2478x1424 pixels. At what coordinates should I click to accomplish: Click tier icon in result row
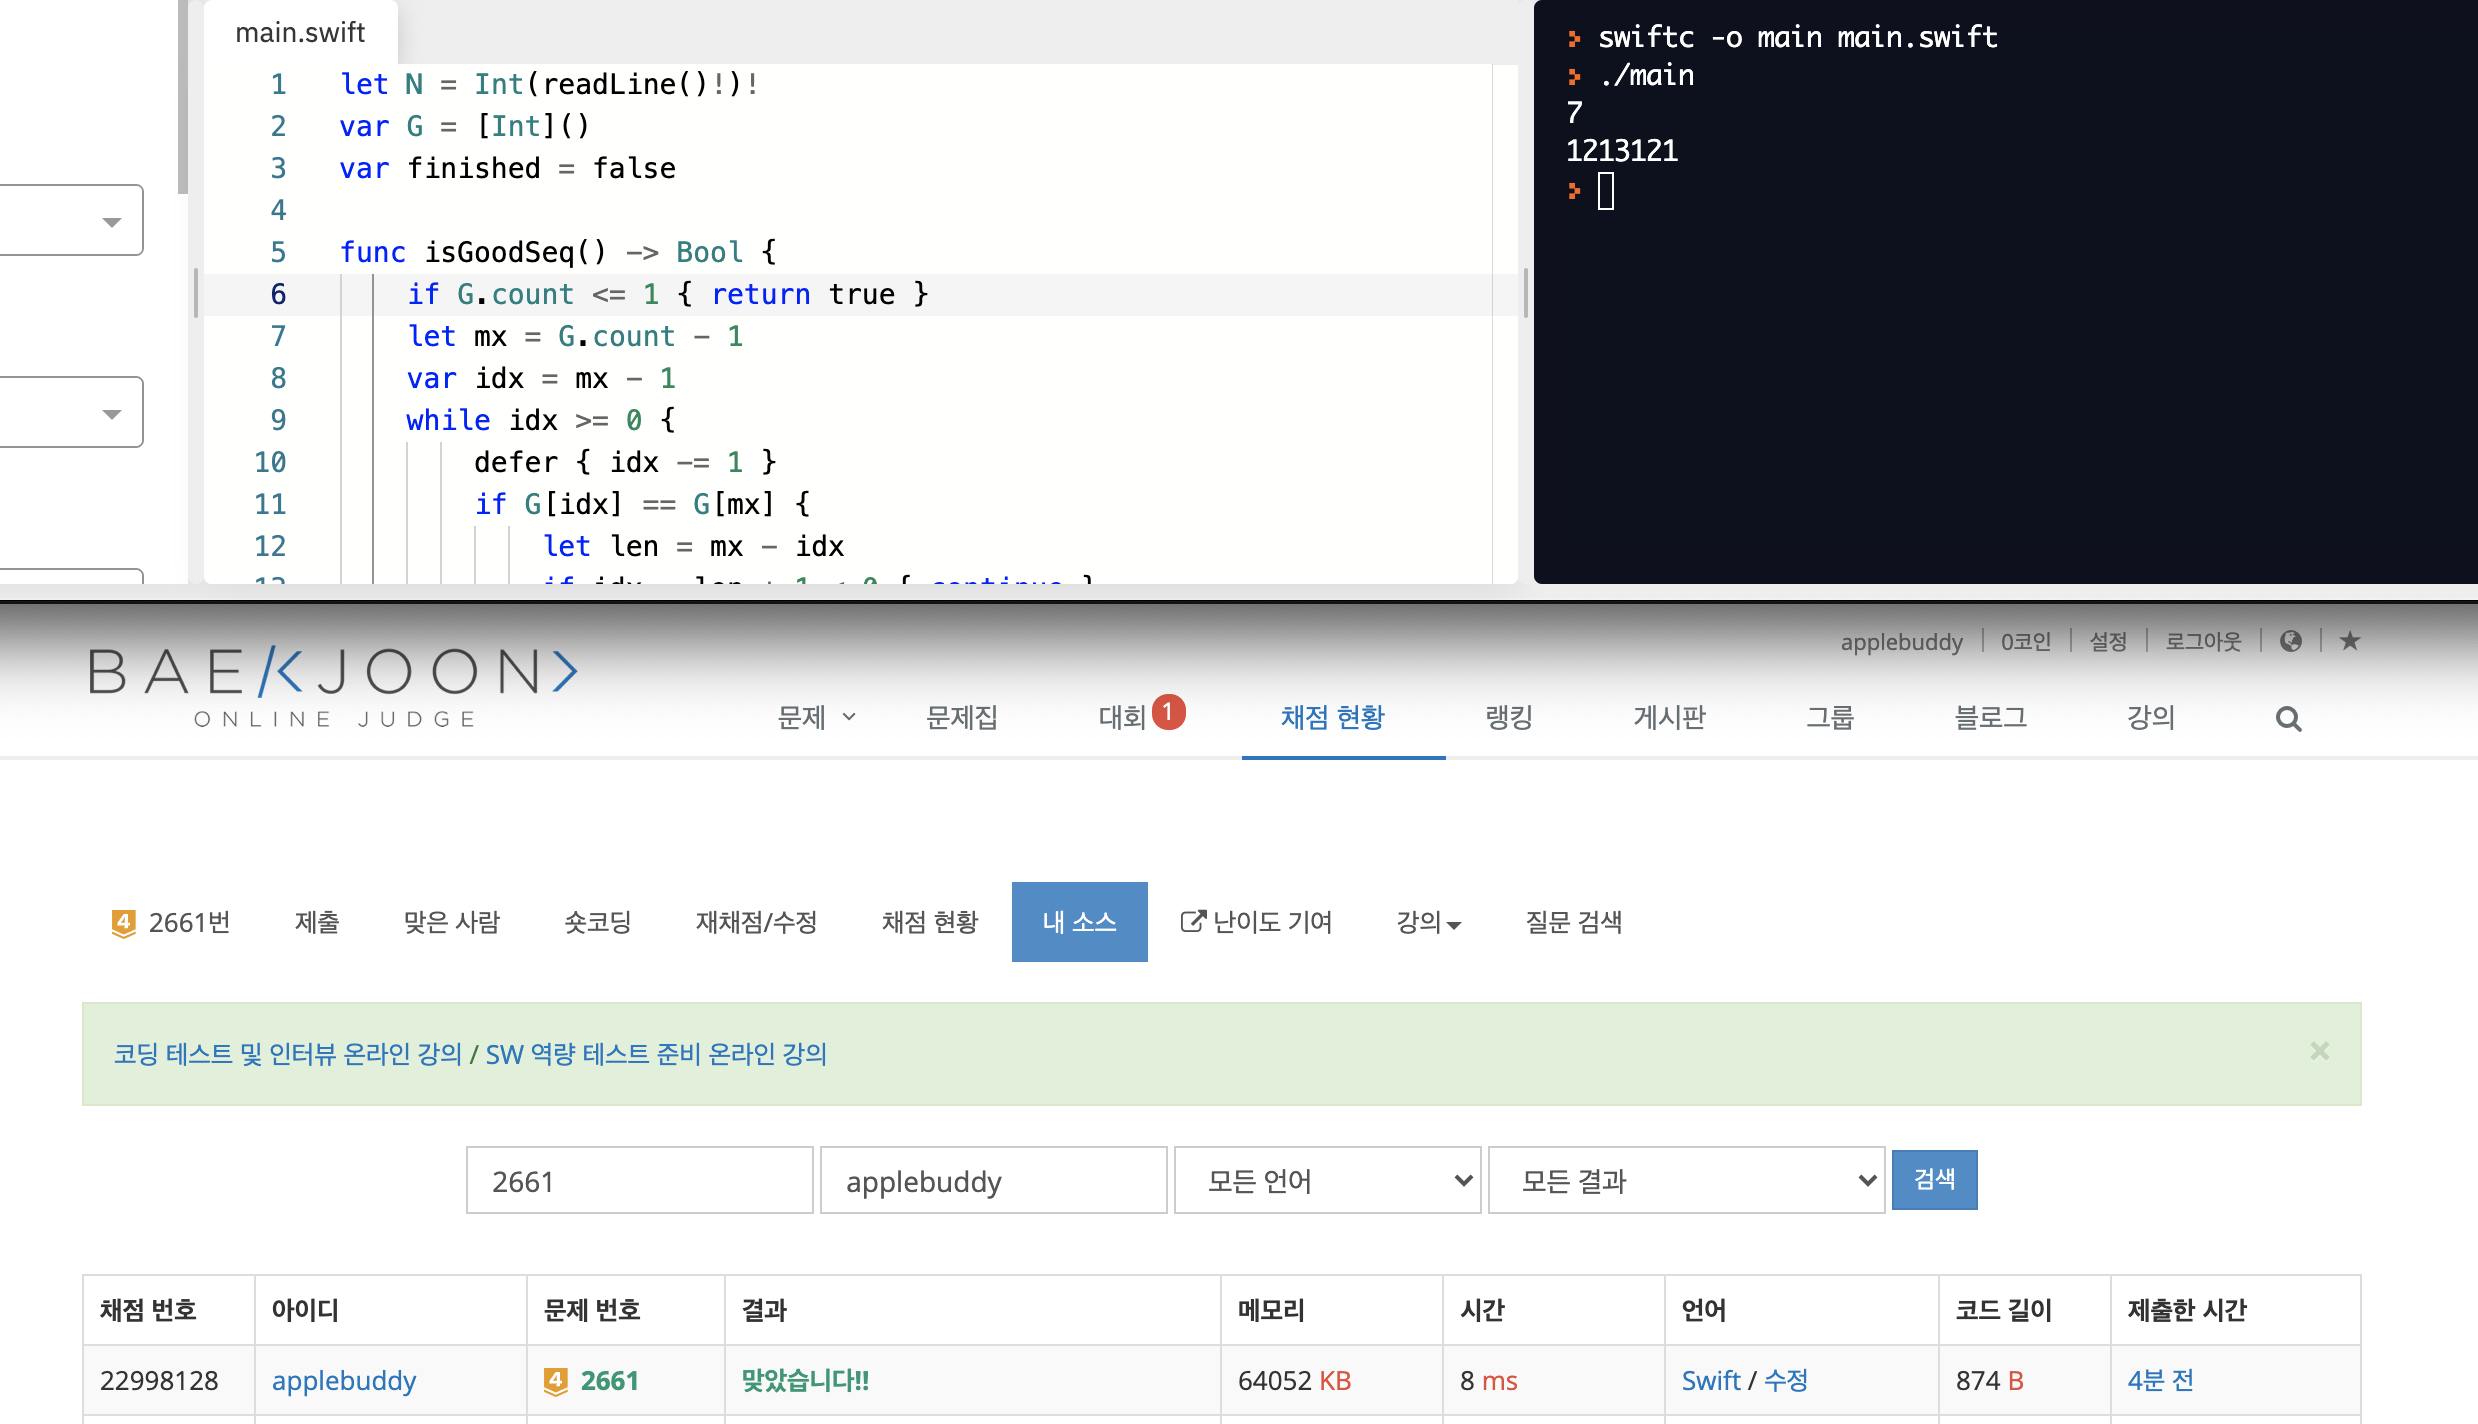tap(555, 1381)
